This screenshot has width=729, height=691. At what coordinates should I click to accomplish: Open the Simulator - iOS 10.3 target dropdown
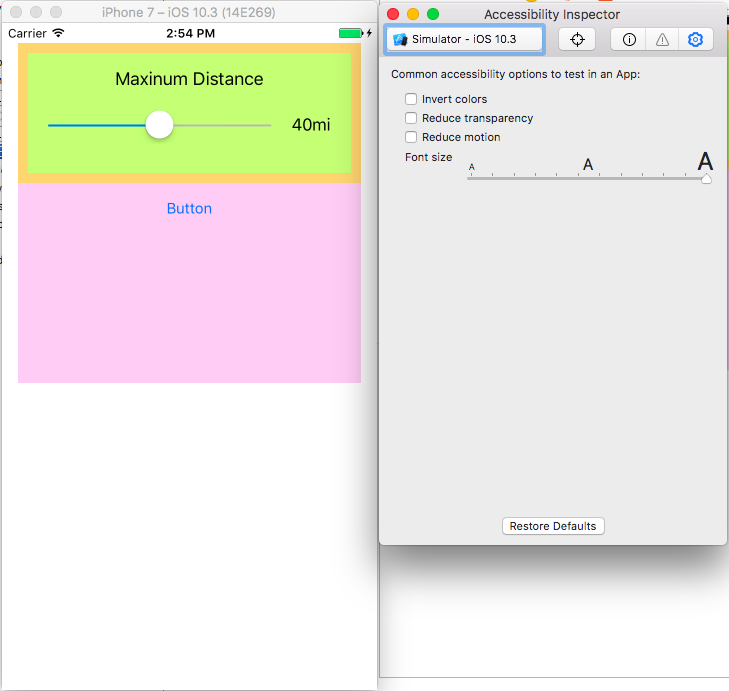[x=464, y=39]
